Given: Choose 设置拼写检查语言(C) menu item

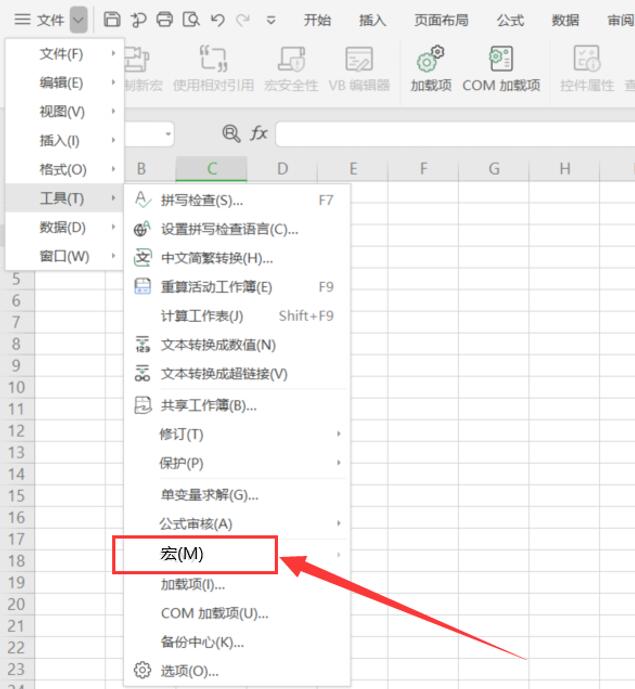Looking at the screenshot, I should [x=237, y=229].
